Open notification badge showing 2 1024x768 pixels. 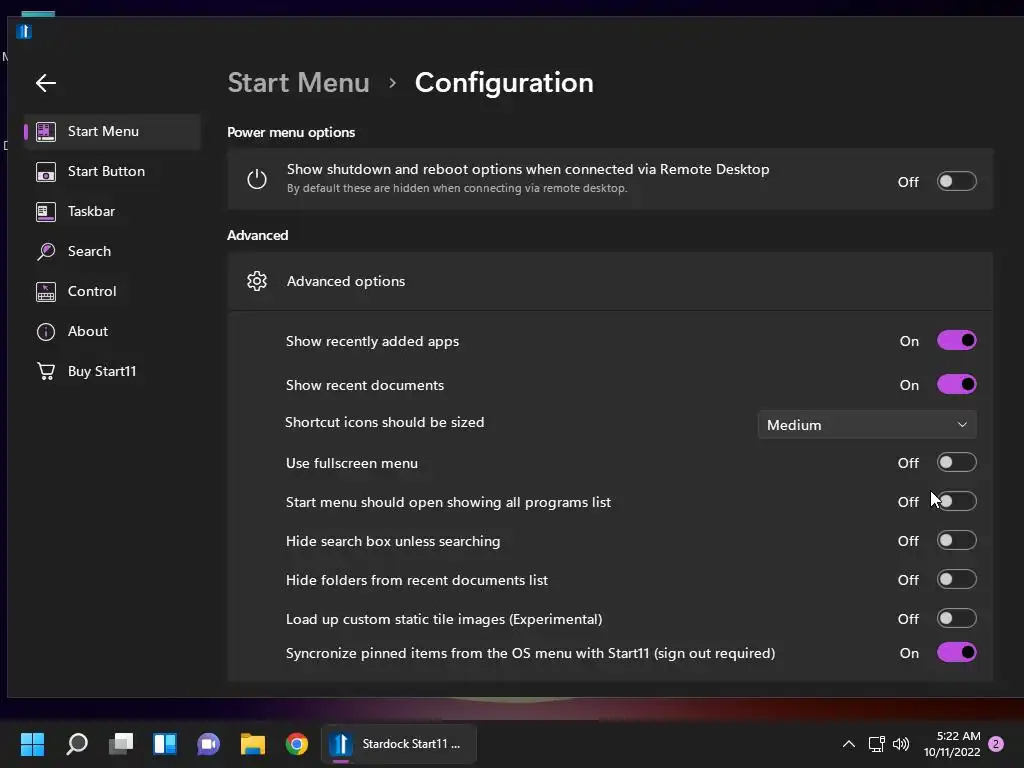point(996,744)
